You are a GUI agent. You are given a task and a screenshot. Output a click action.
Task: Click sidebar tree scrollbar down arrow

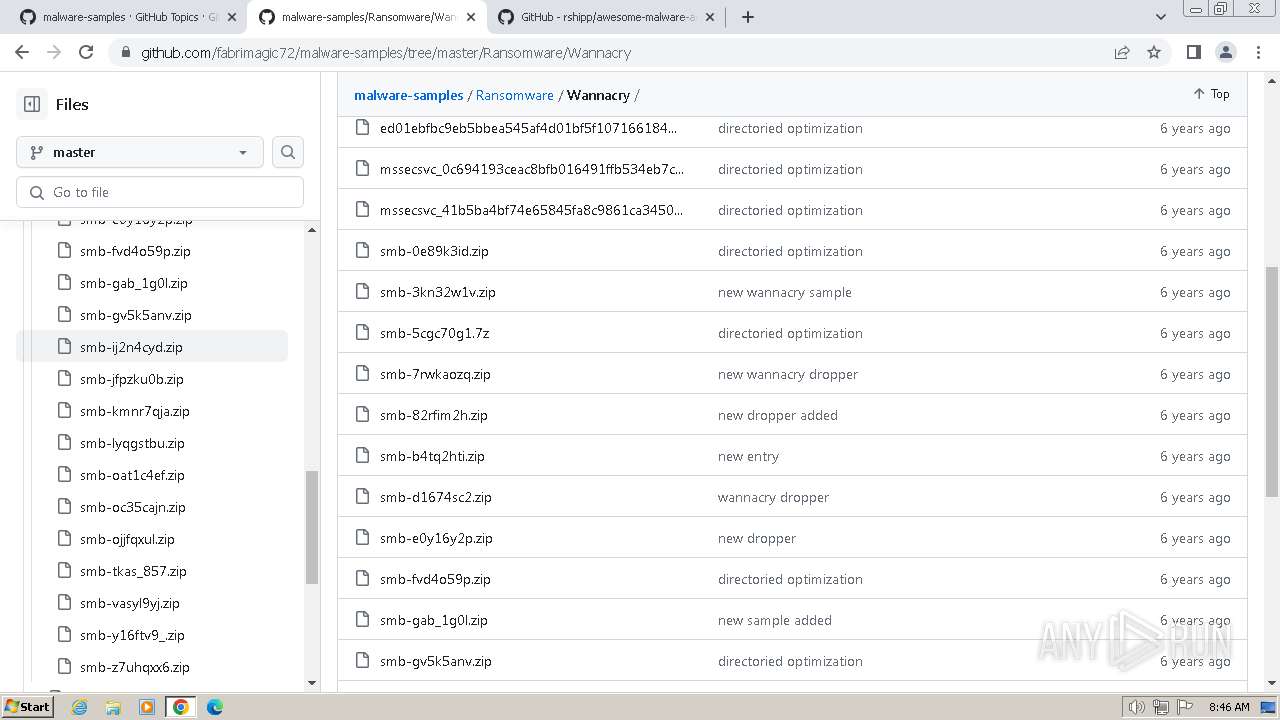(312, 683)
